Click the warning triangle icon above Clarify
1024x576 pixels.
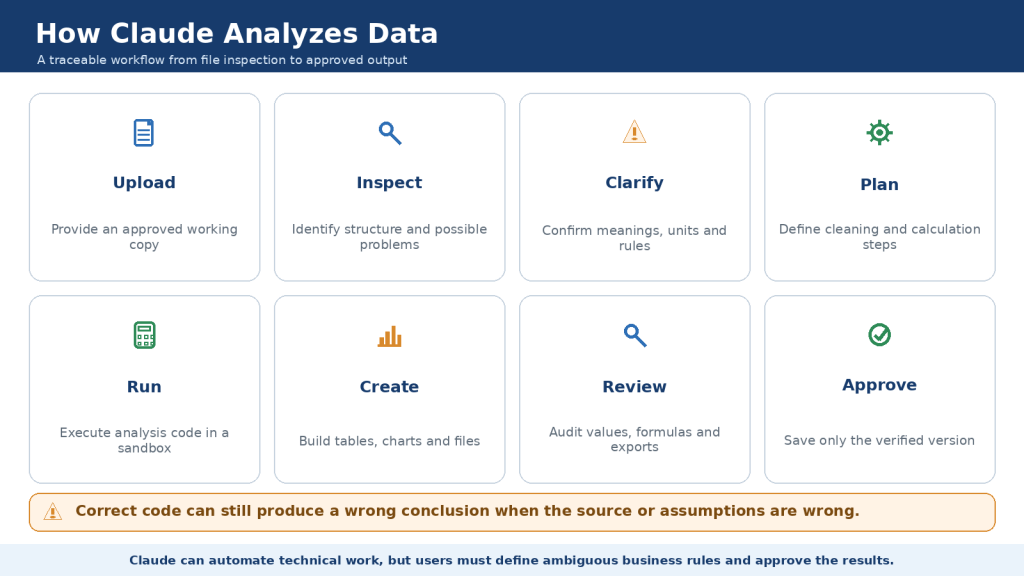(x=634, y=132)
